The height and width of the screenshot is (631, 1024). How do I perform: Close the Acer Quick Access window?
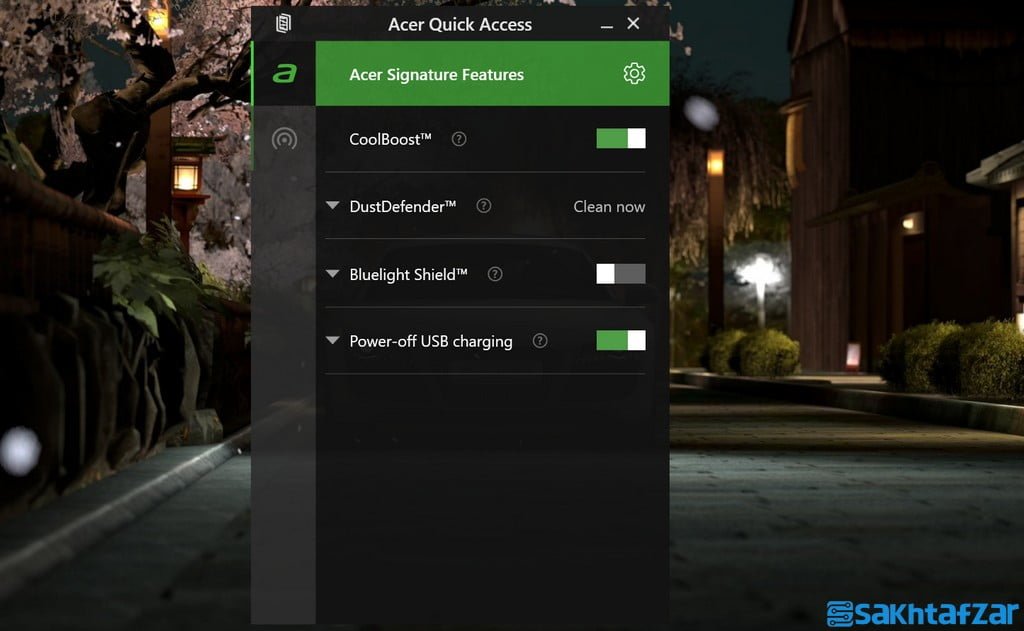coord(633,24)
